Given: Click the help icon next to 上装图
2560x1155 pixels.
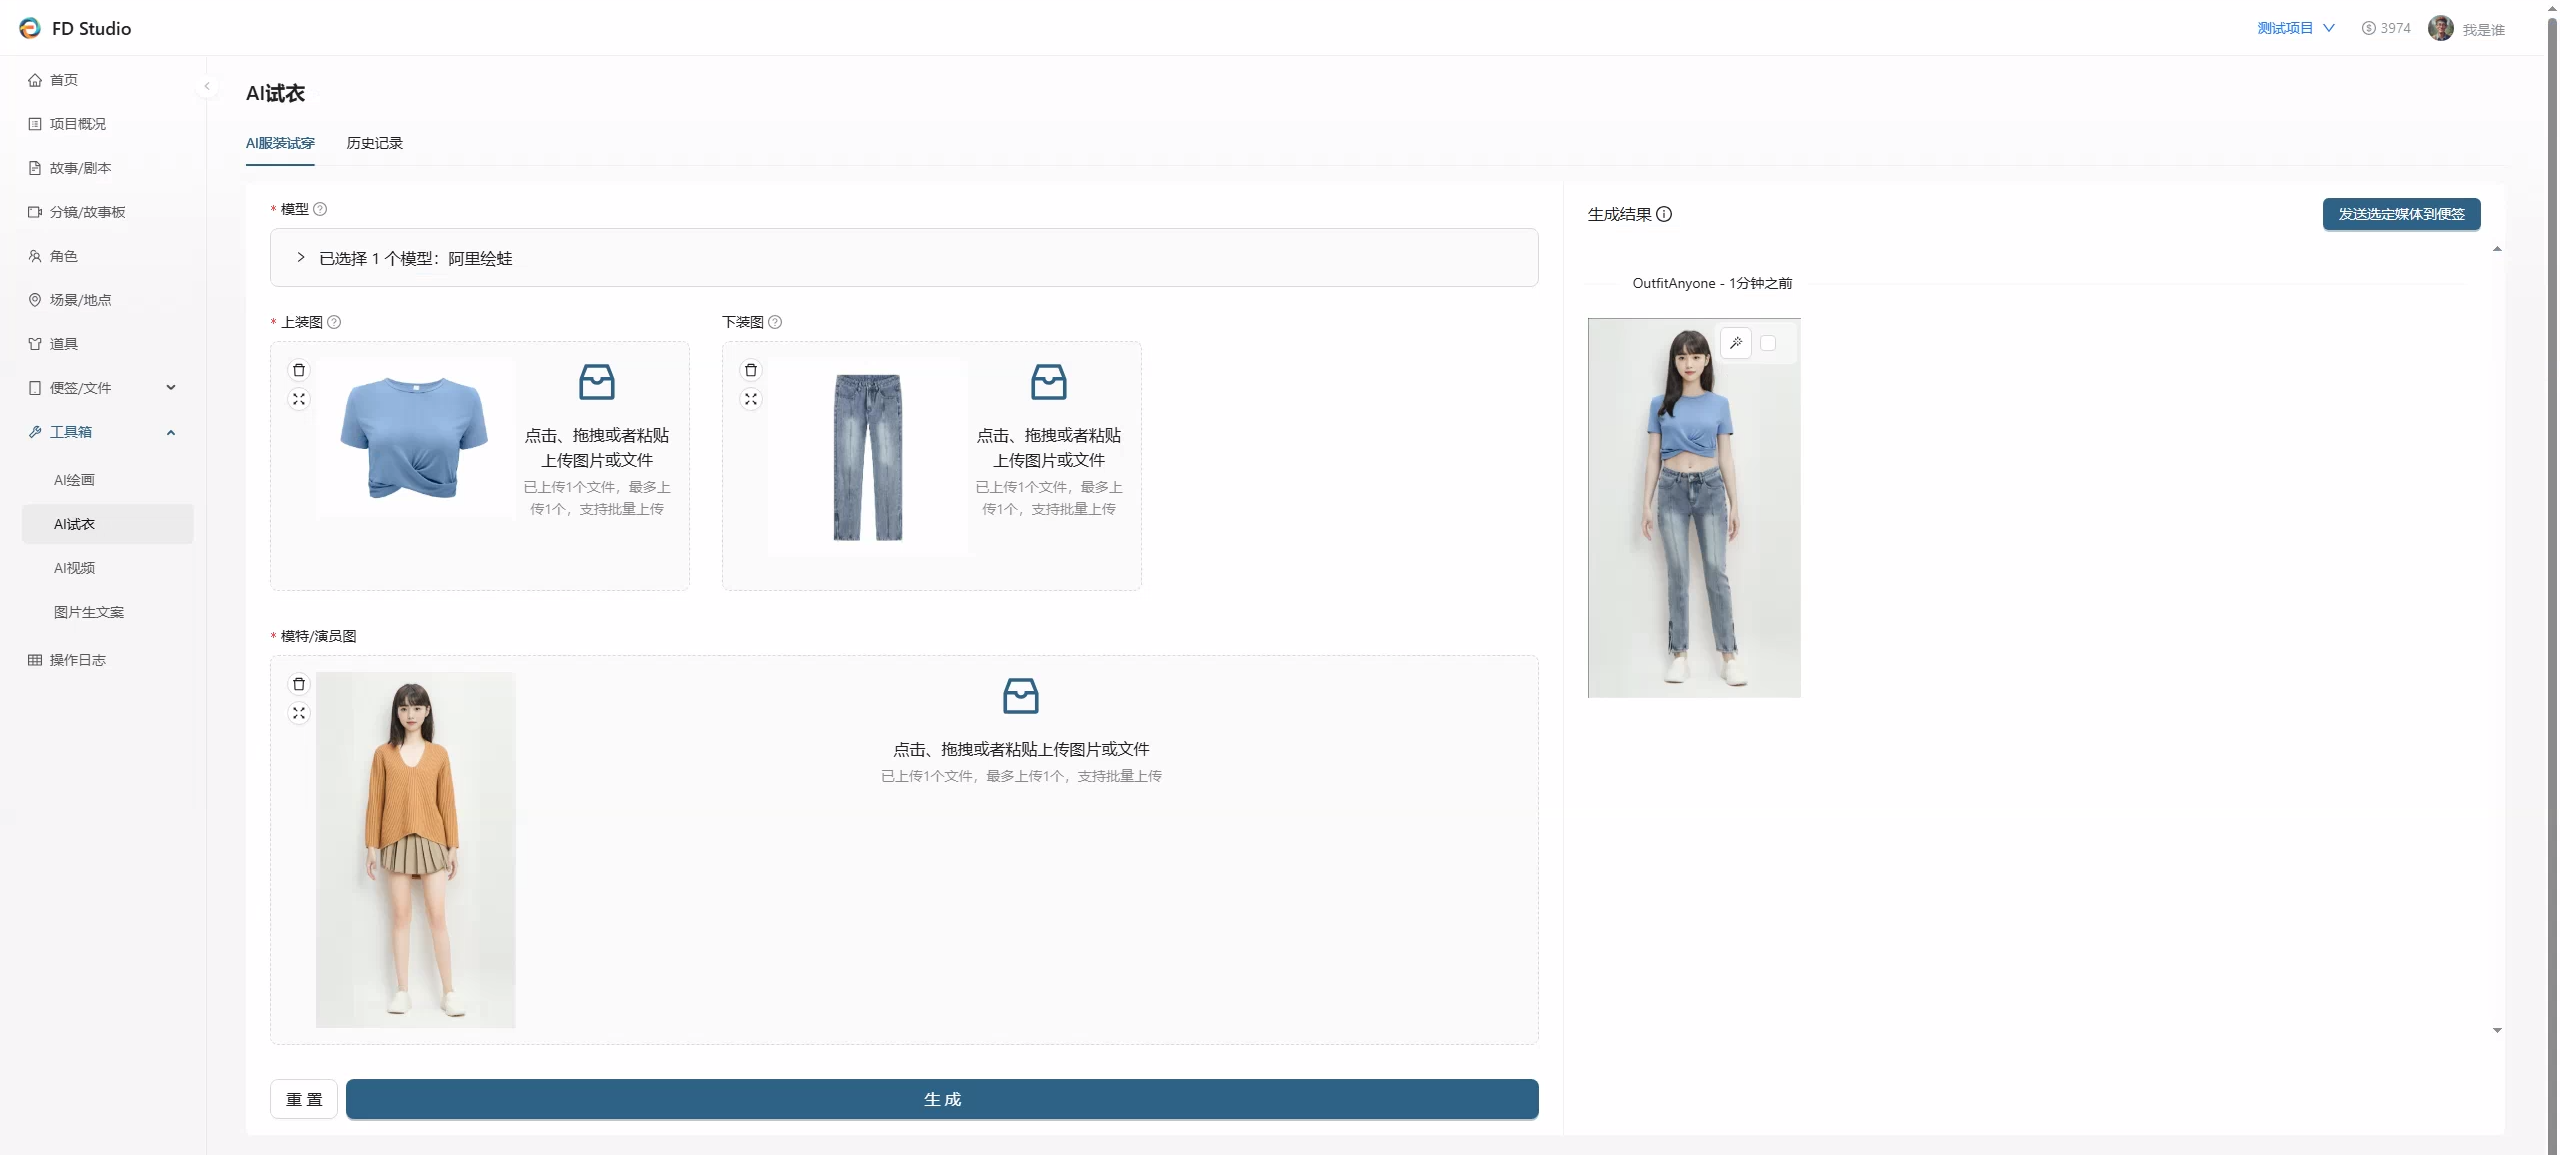Looking at the screenshot, I should pos(334,322).
